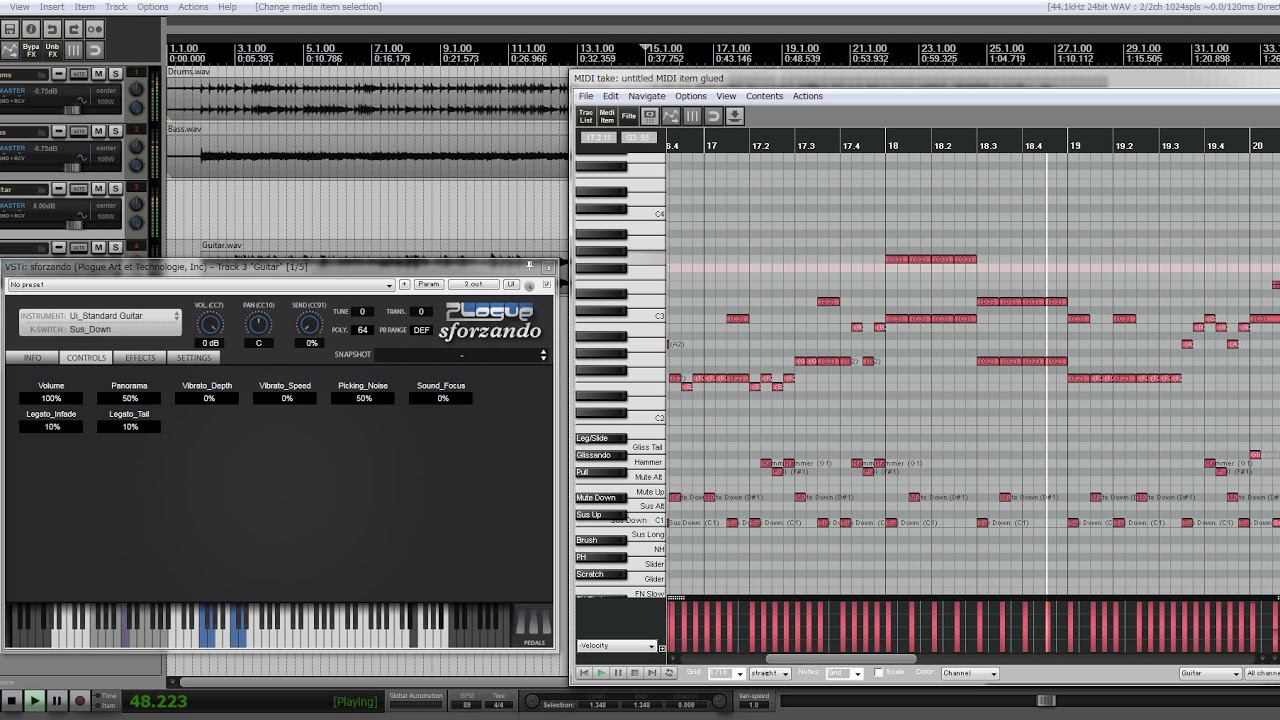Viewport: 1280px width, 720px height.
Task: Click the plus button beside the sforzando preset
Action: click(404, 285)
